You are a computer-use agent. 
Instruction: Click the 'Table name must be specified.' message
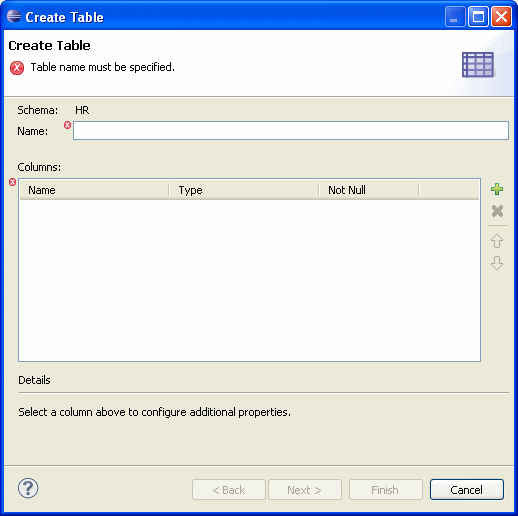pos(103,67)
